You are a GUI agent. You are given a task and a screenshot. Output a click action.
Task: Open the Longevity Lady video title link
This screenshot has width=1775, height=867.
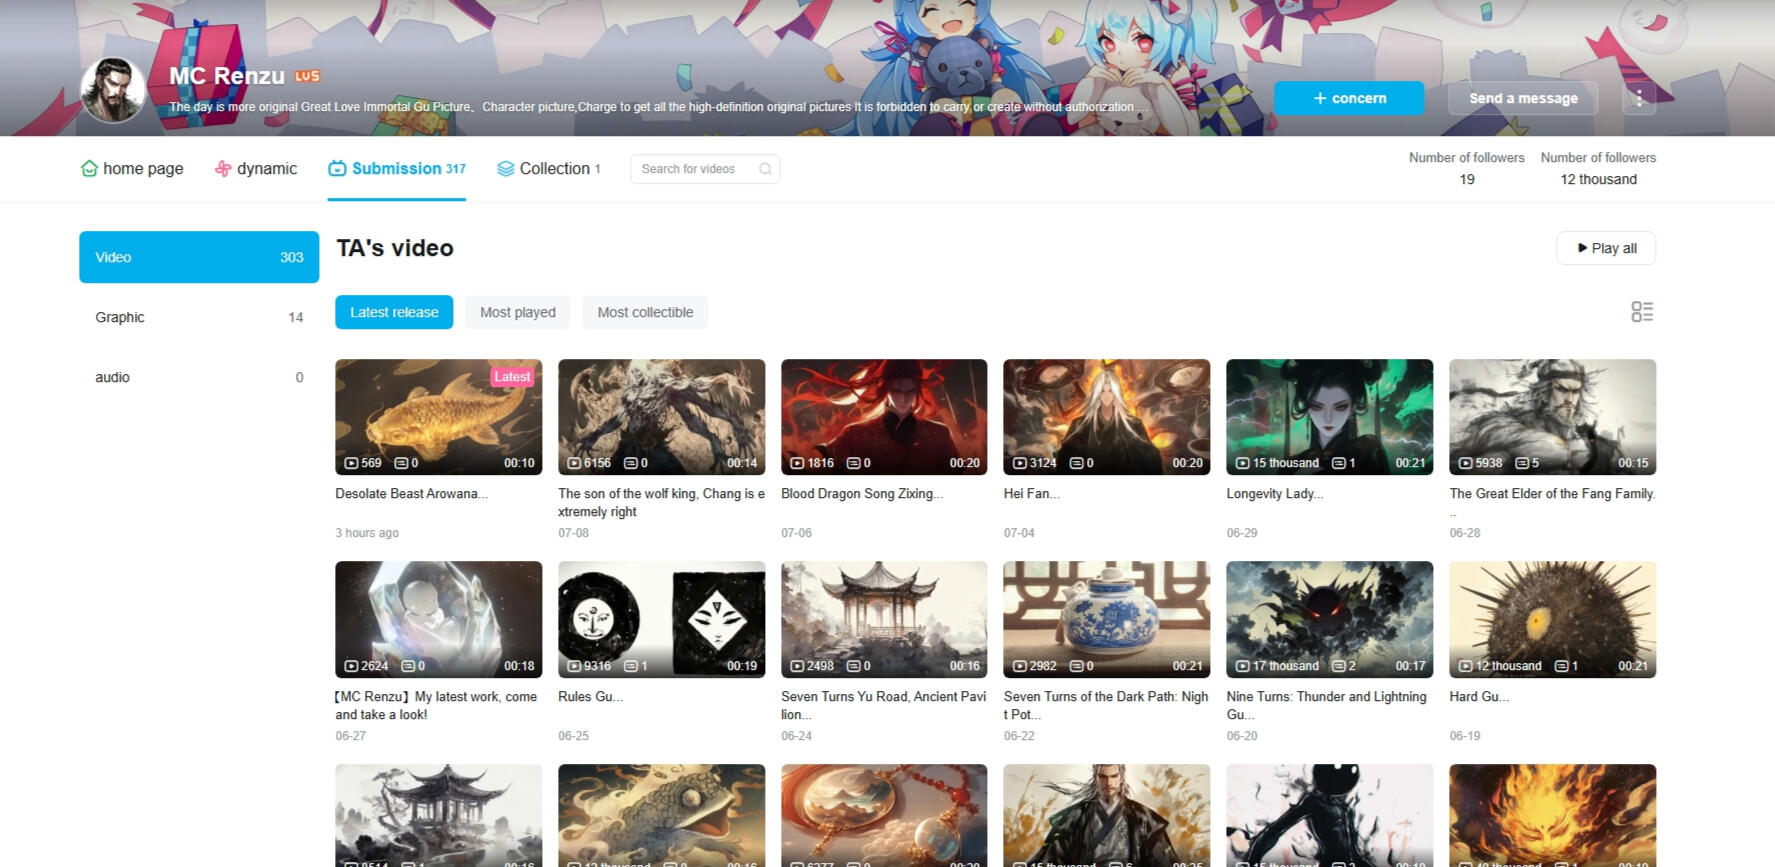[1274, 494]
